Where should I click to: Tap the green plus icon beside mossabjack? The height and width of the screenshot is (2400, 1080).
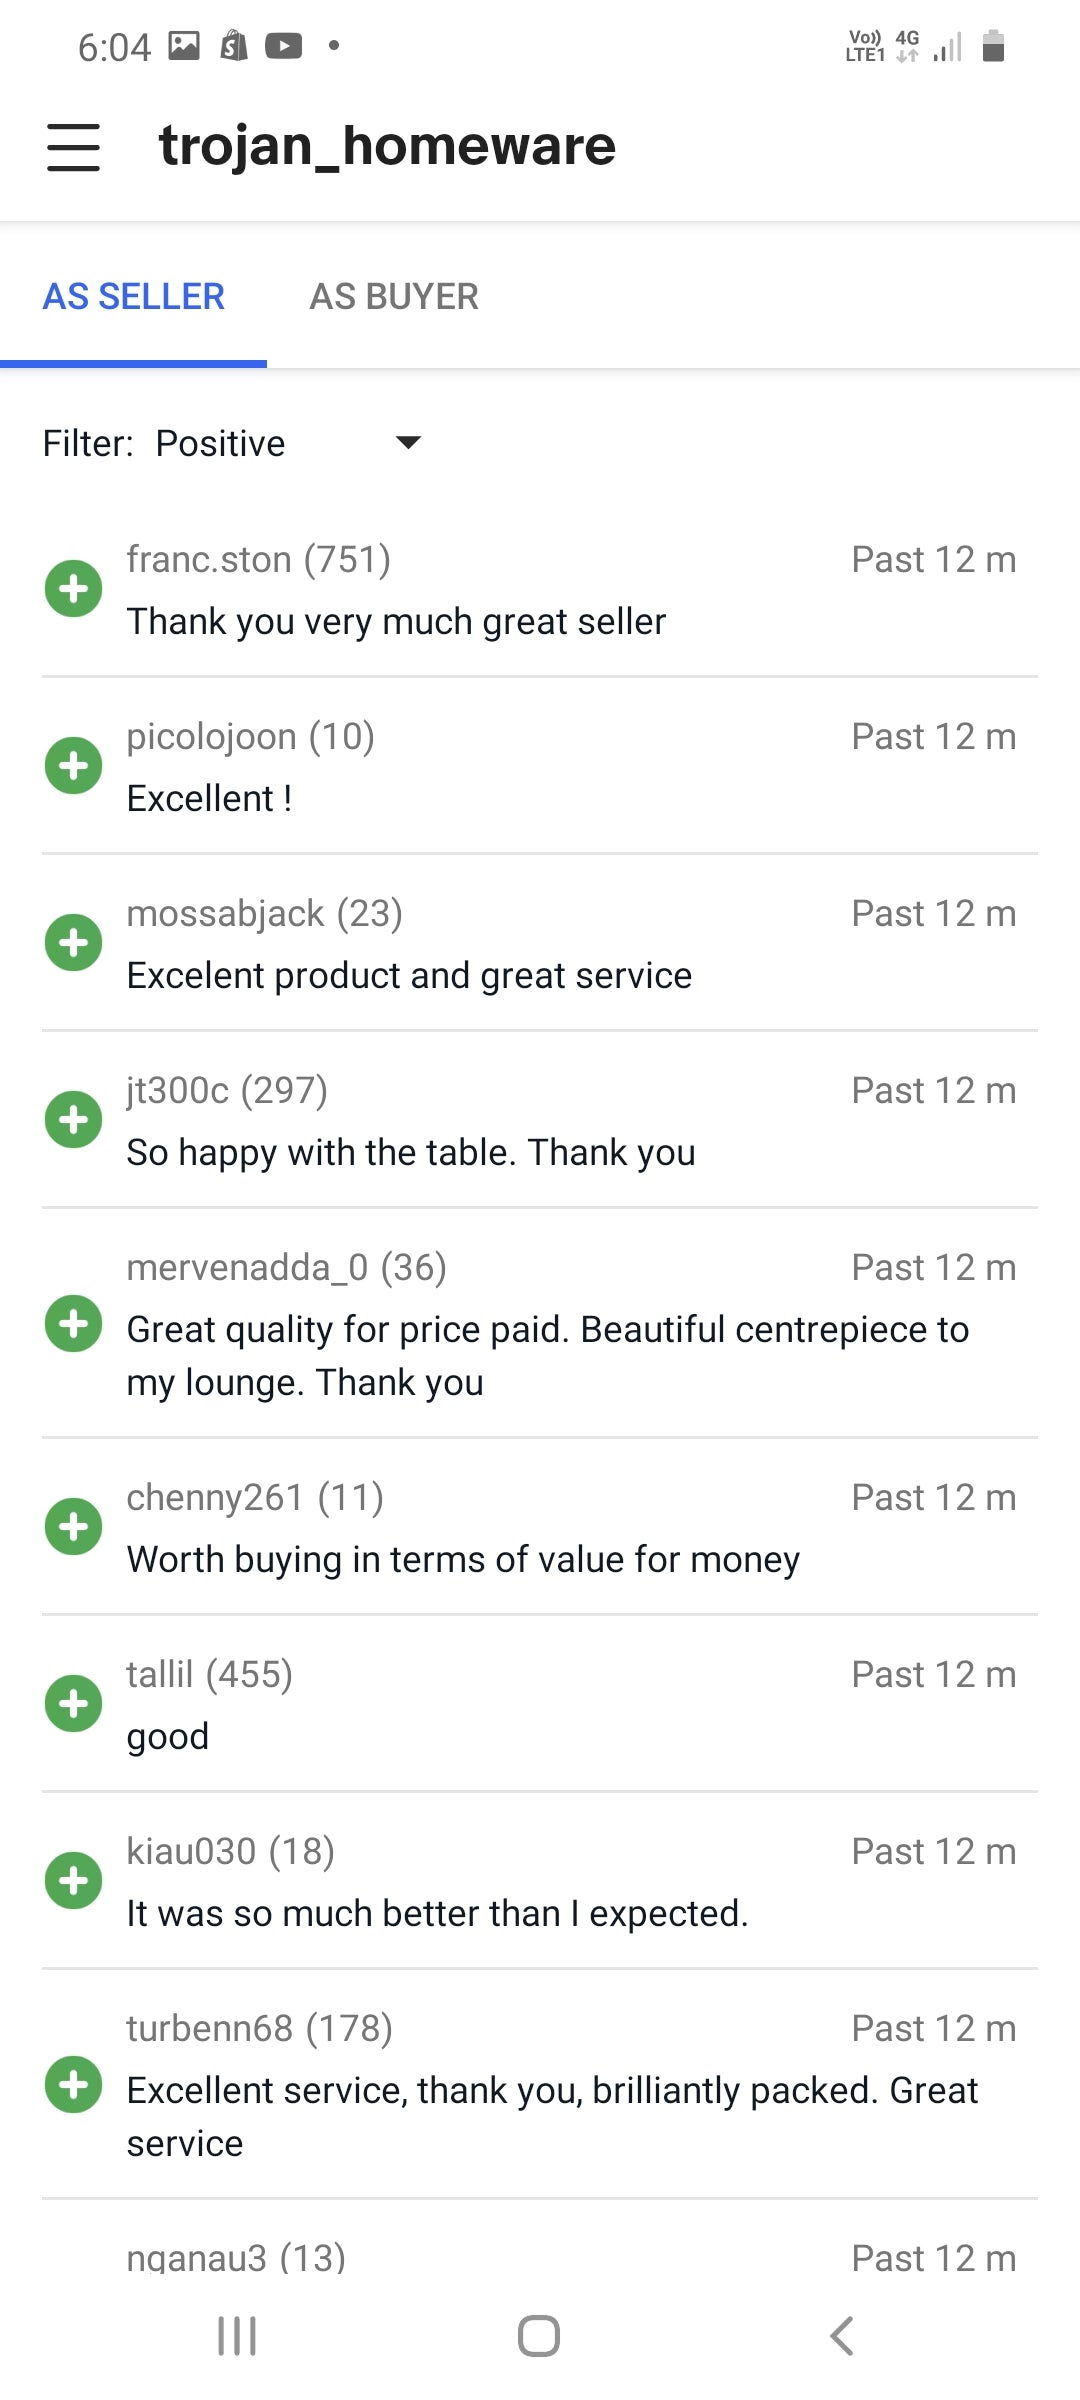pos(73,943)
